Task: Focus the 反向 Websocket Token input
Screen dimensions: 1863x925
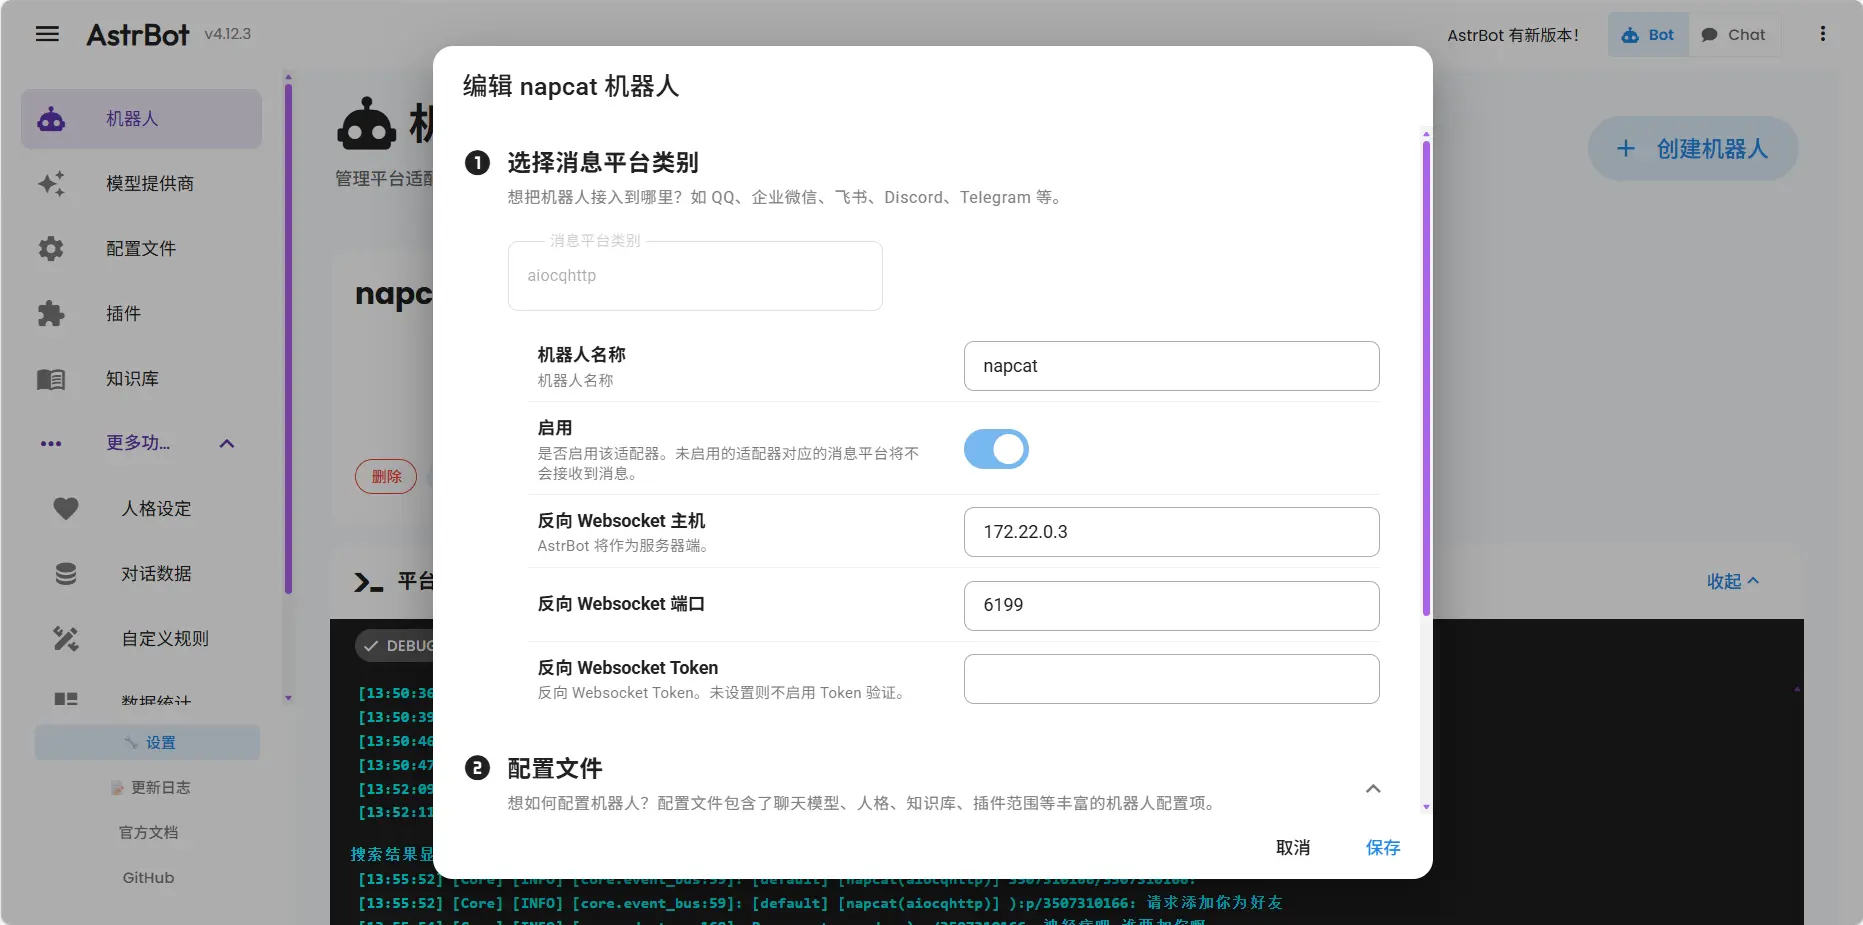Action: coord(1171,679)
